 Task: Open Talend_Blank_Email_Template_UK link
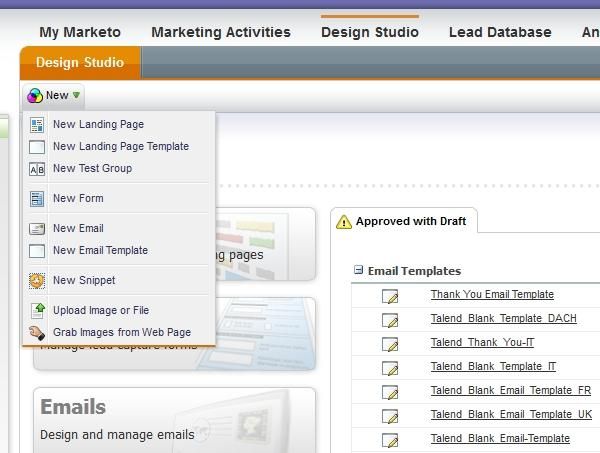coord(511,414)
